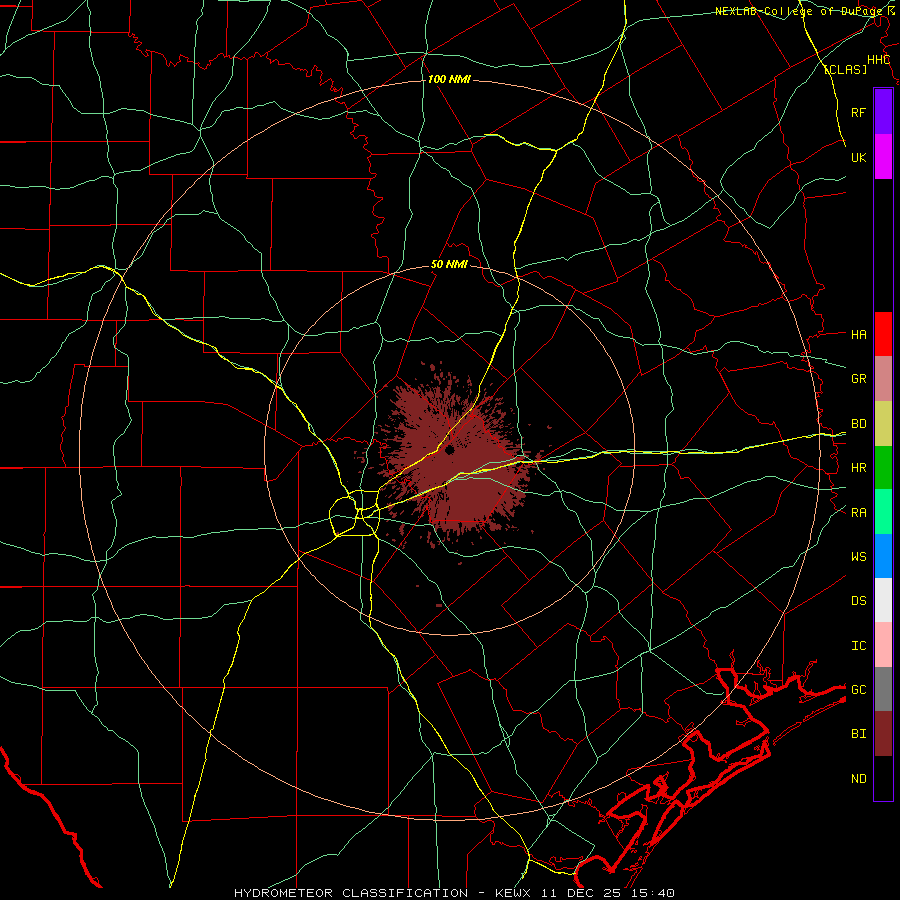Click the WS blue legend swatch
The height and width of the screenshot is (900, 900).
(883, 556)
